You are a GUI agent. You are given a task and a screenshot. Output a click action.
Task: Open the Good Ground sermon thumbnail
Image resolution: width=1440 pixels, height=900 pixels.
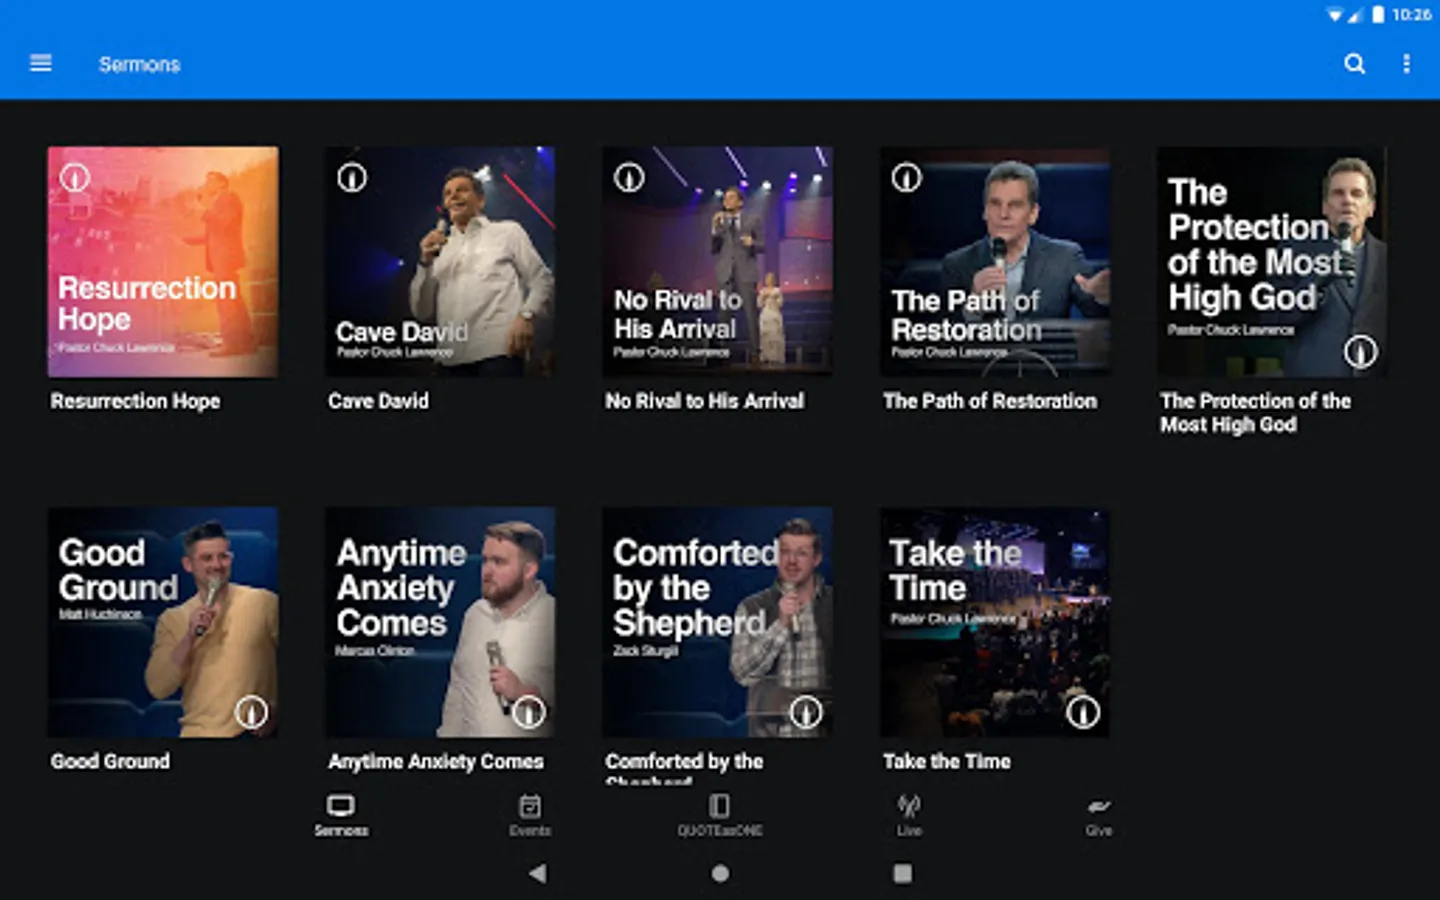(163, 622)
